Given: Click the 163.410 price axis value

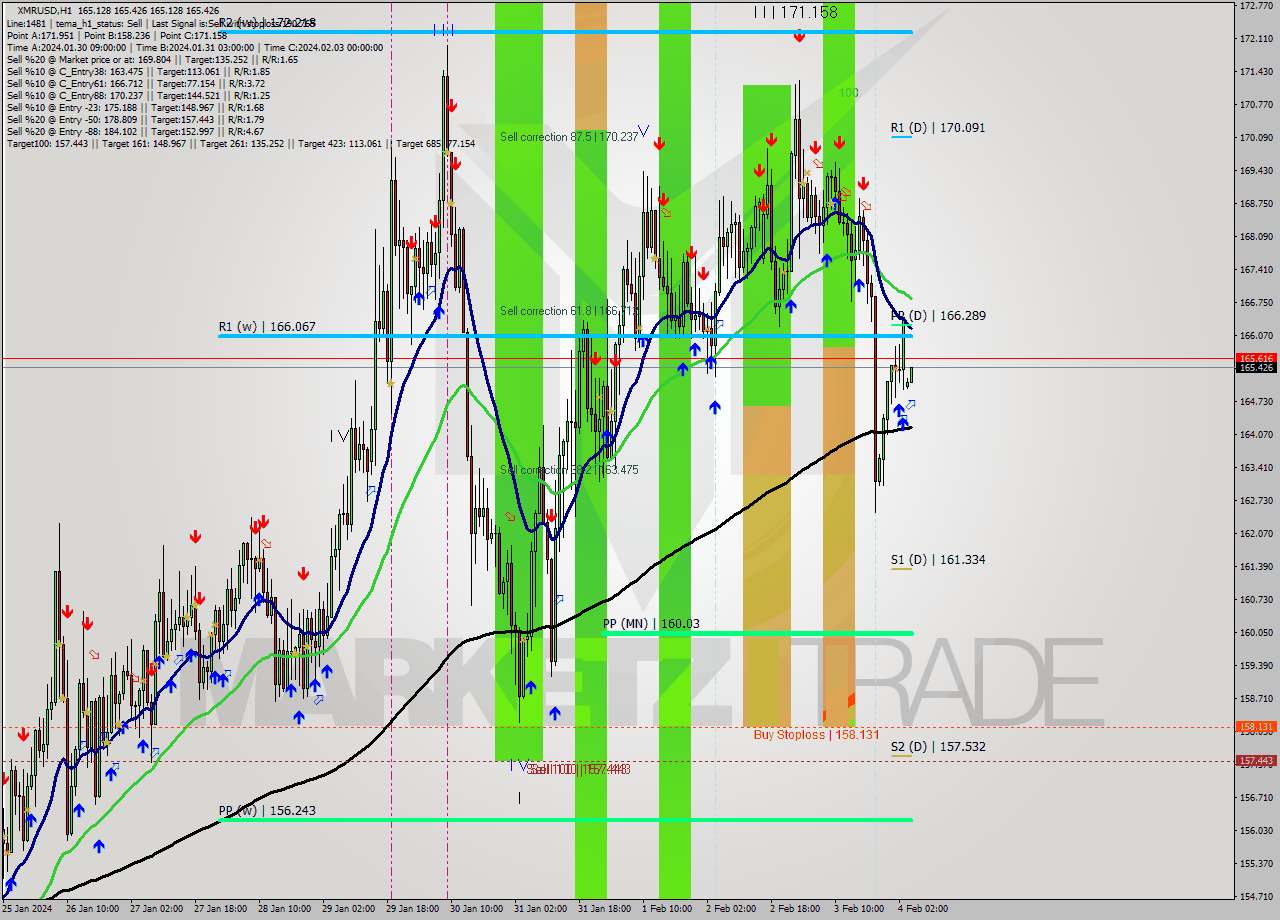Looking at the screenshot, I should tap(1256, 468).
